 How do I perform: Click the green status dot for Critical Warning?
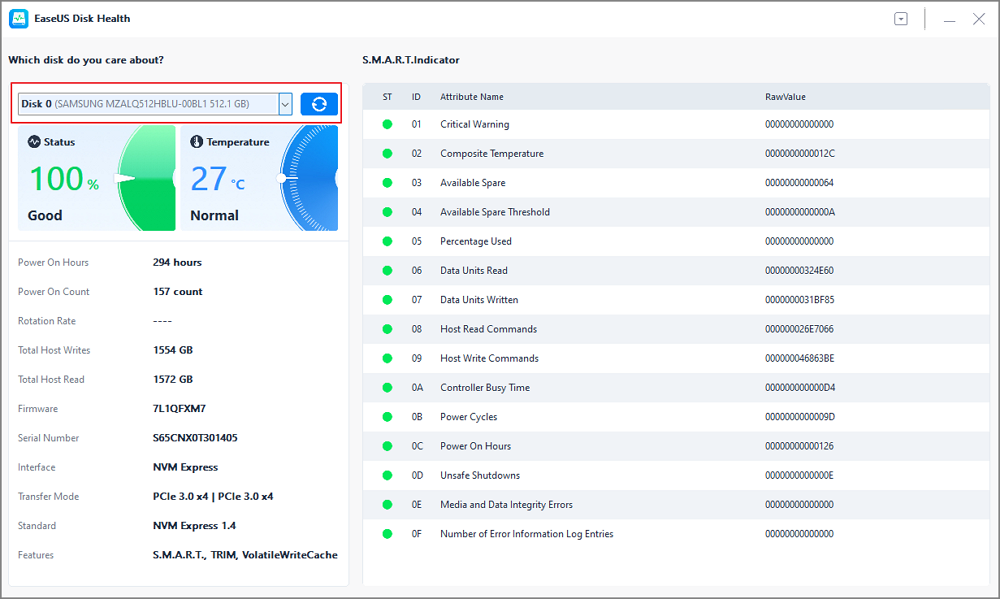(x=387, y=125)
